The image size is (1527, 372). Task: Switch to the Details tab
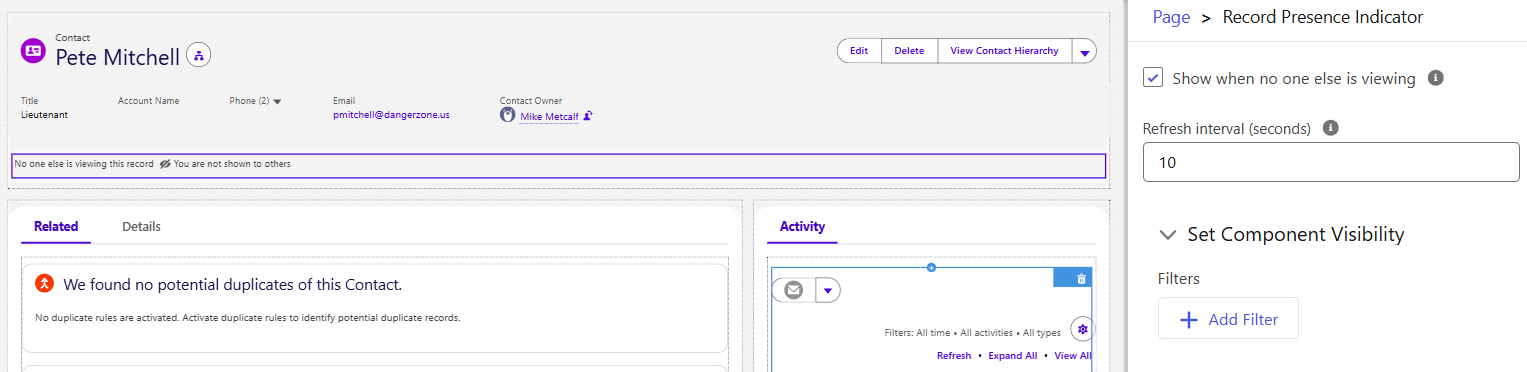click(141, 227)
